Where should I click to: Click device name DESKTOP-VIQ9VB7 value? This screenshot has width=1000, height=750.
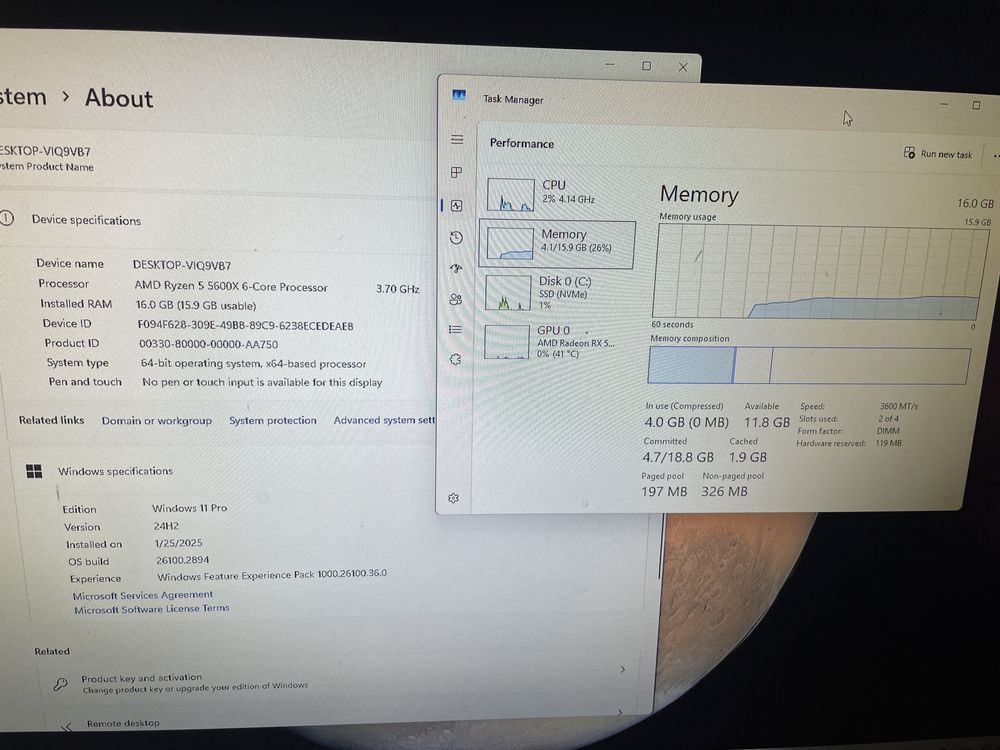click(182, 265)
